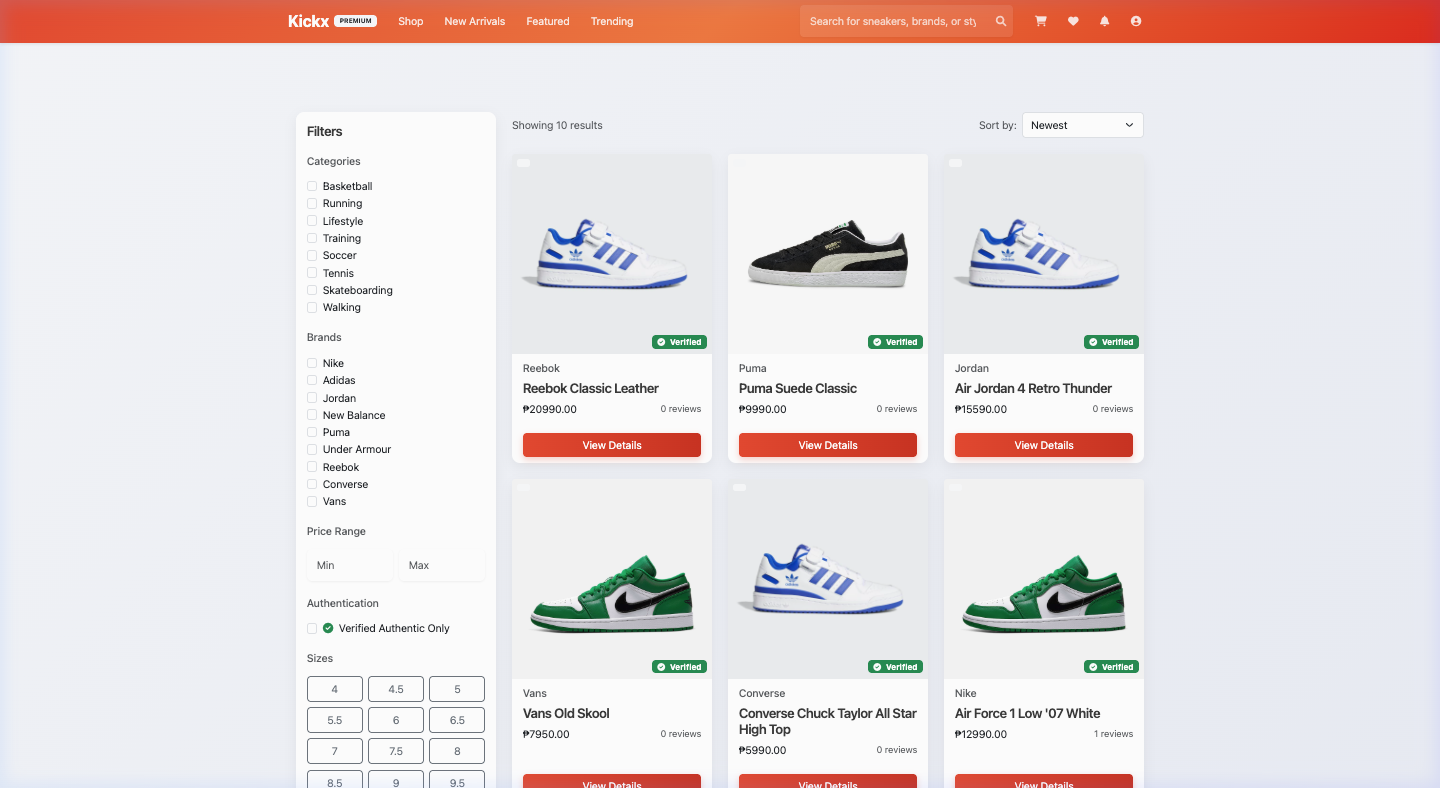Open the Trending nav link

[612, 21]
